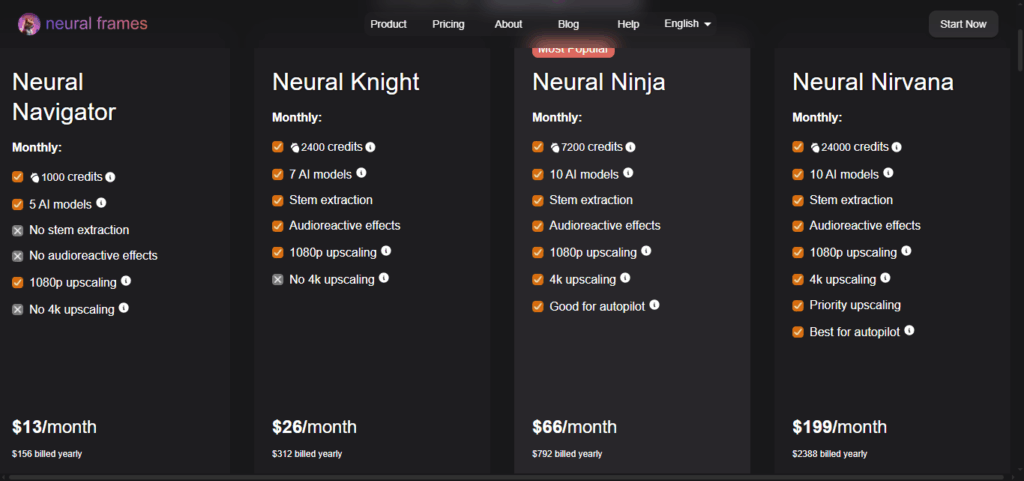Click Nirvana plan Stem extraction label

(x=851, y=200)
